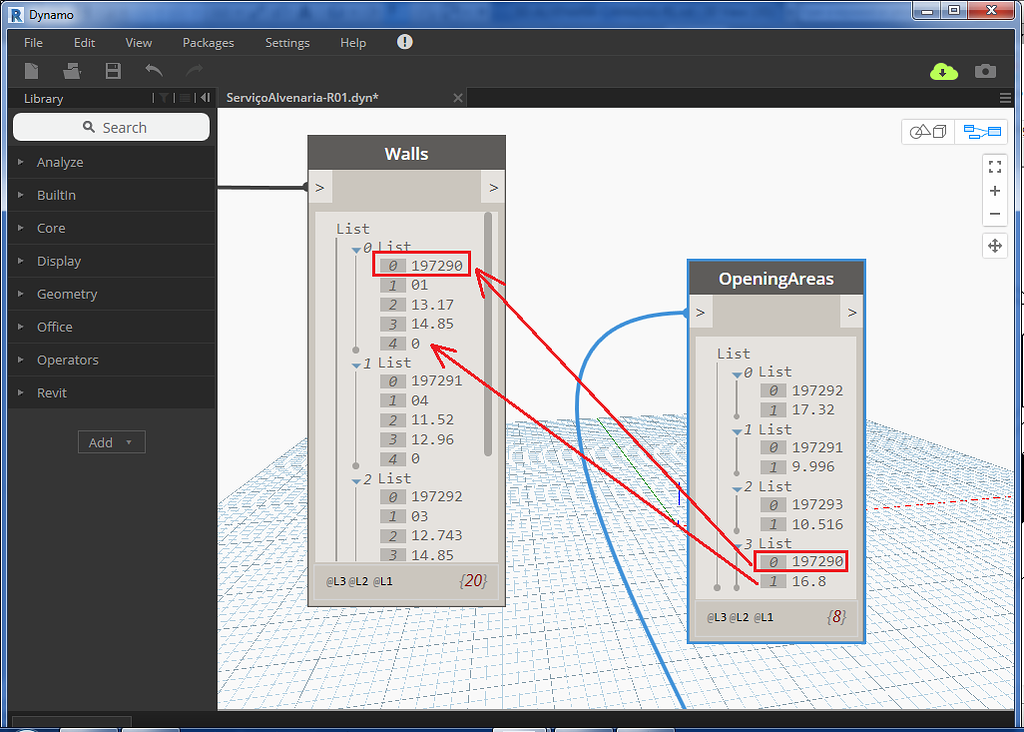Image resolution: width=1024 pixels, height=732 pixels.
Task: Open the Packages menu
Action: pyautogui.click(x=207, y=42)
